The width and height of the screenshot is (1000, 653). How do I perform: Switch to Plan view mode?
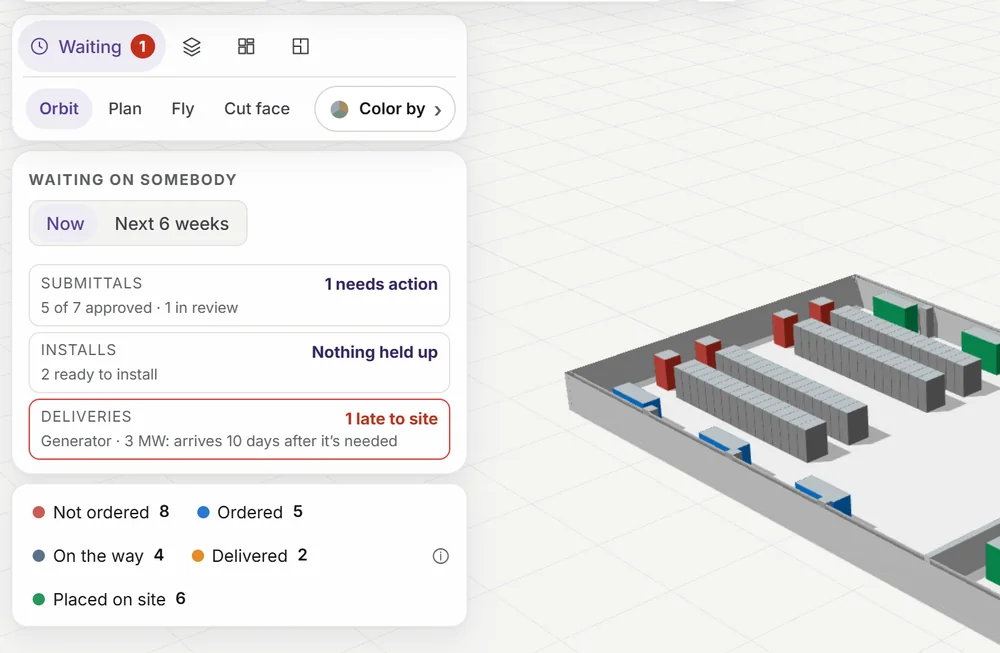pyautogui.click(x=125, y=109)
